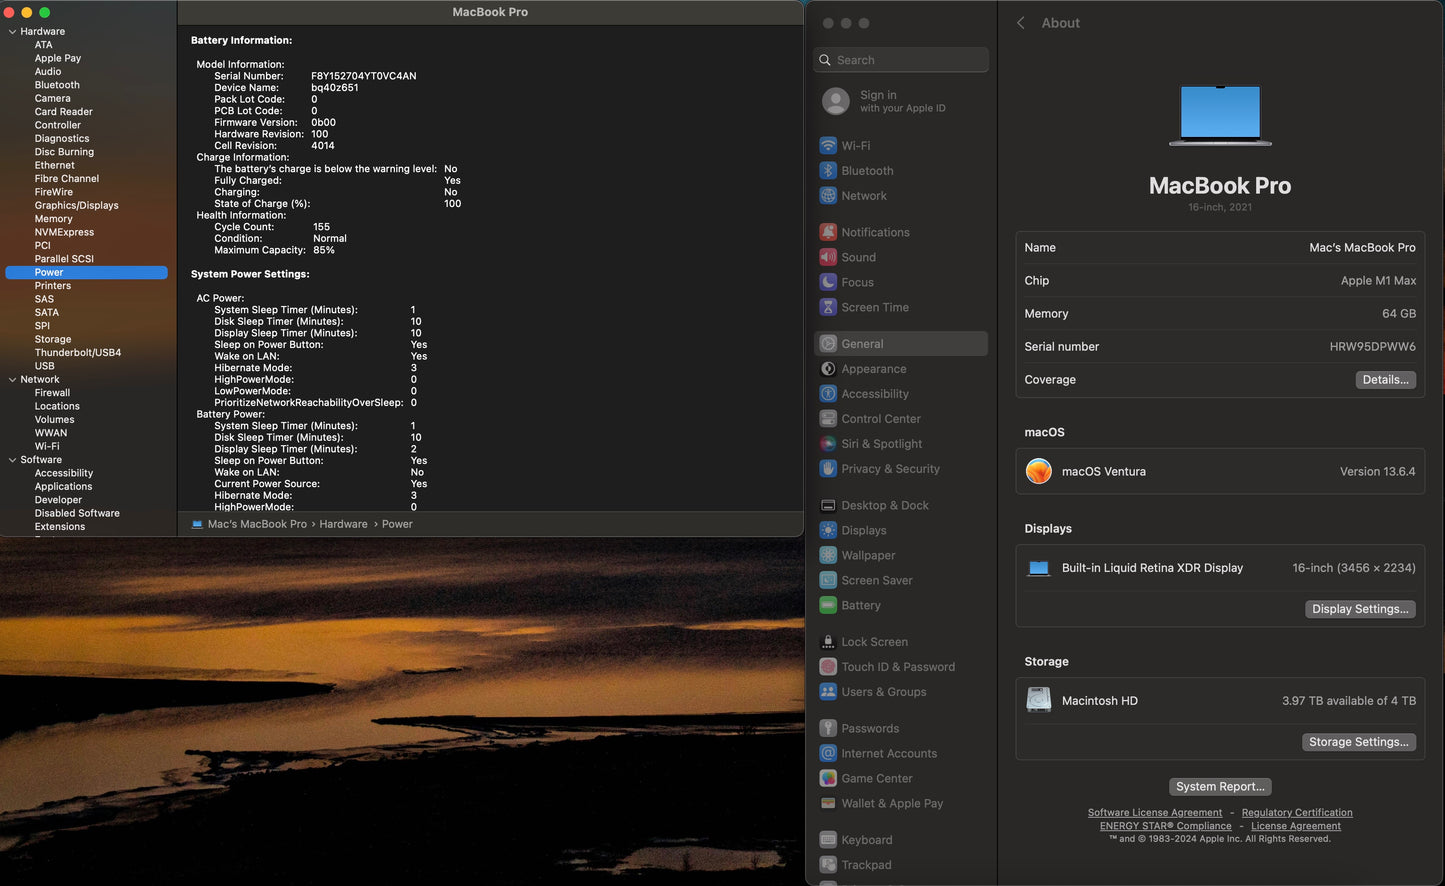Select Thunderbolt/USB4 in Hardware list
Image resolution: width=1445 pixels, height=886 pixels.
coord(77,352)
